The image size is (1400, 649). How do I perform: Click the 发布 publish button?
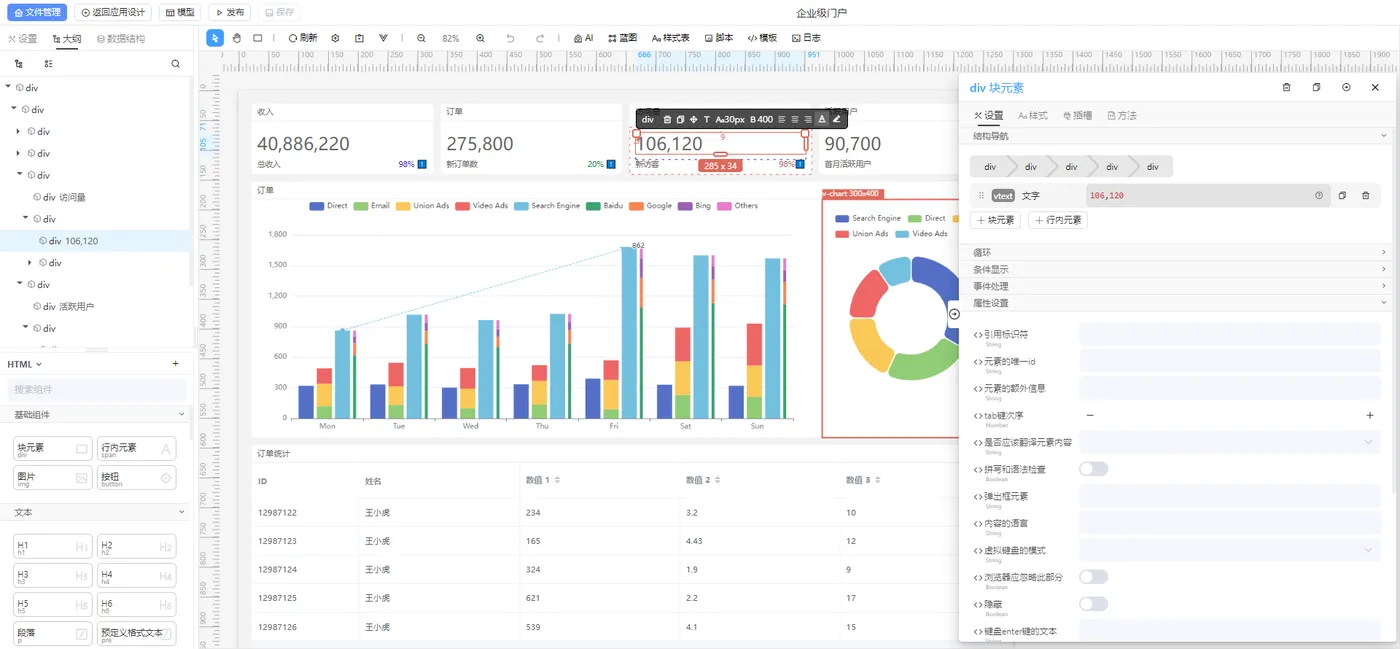(229, 12)
